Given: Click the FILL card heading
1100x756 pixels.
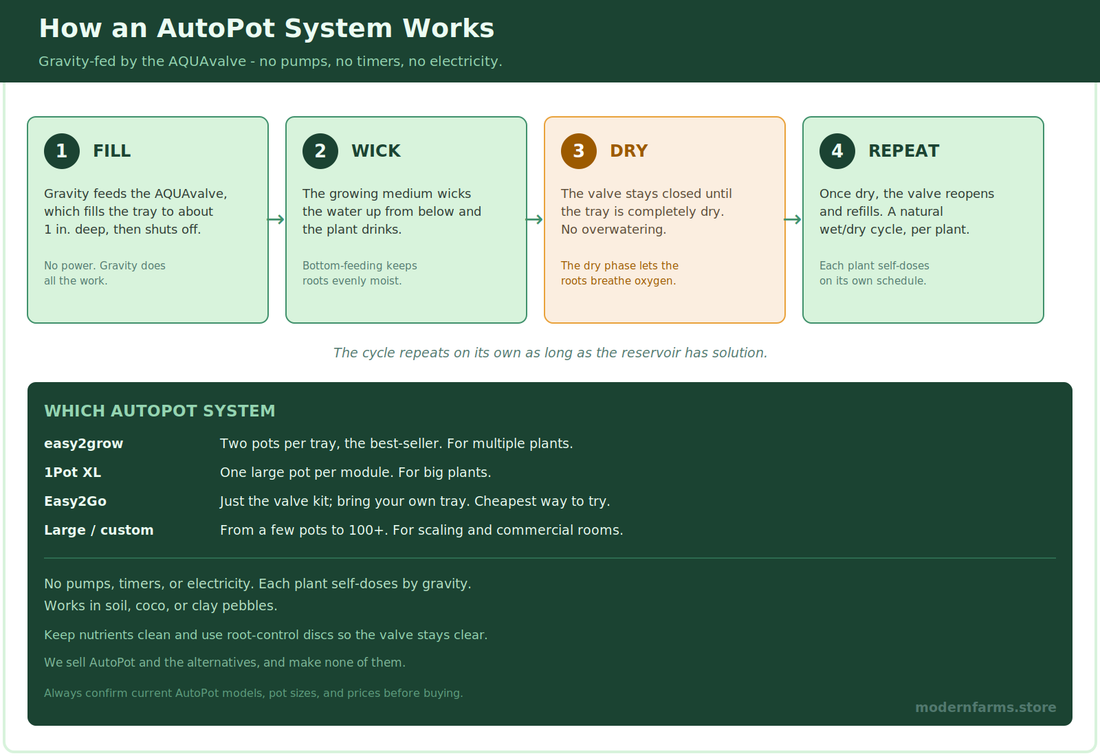Looking at the screenshot, I should [x=112, y=151].
